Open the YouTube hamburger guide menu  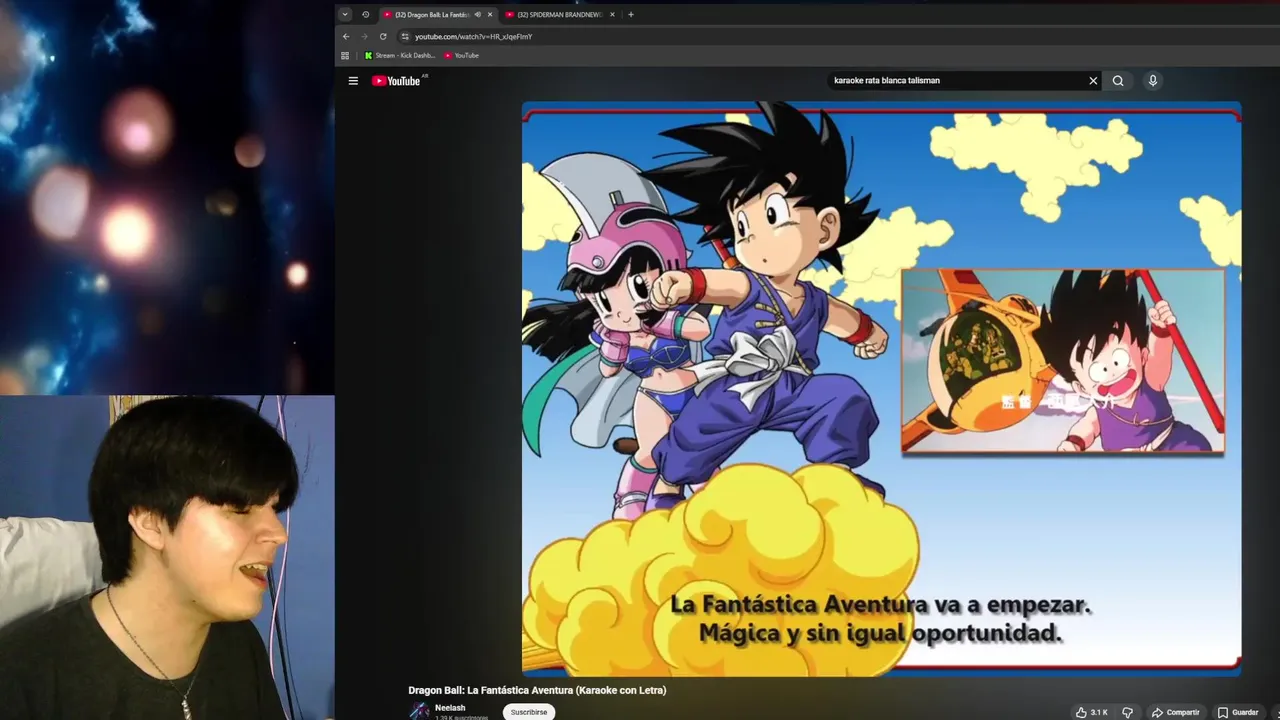[353, 81]
